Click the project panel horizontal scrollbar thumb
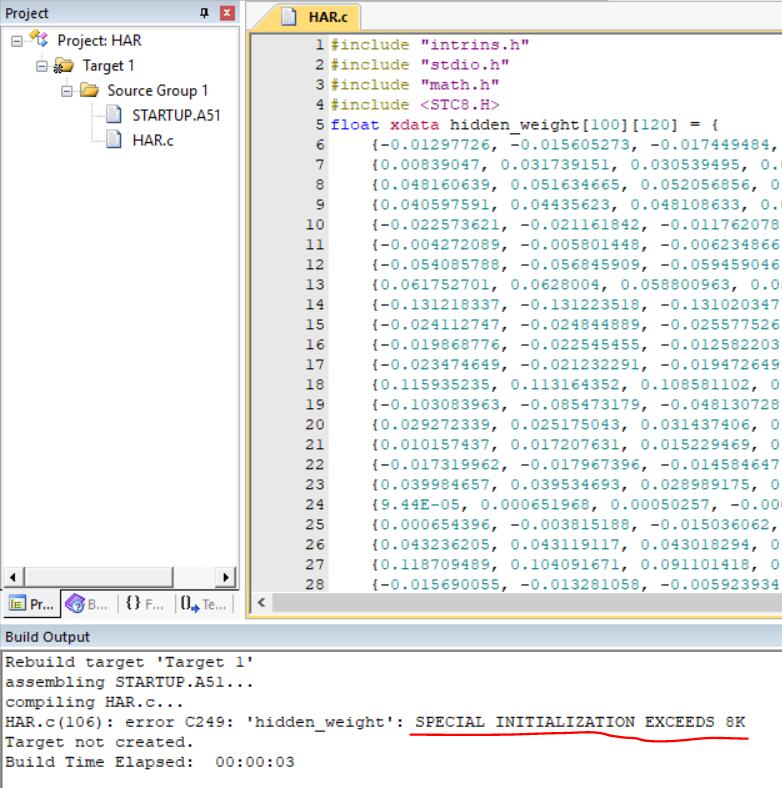The width and height of the screenshot is (782, 788). tap(99, 577)
